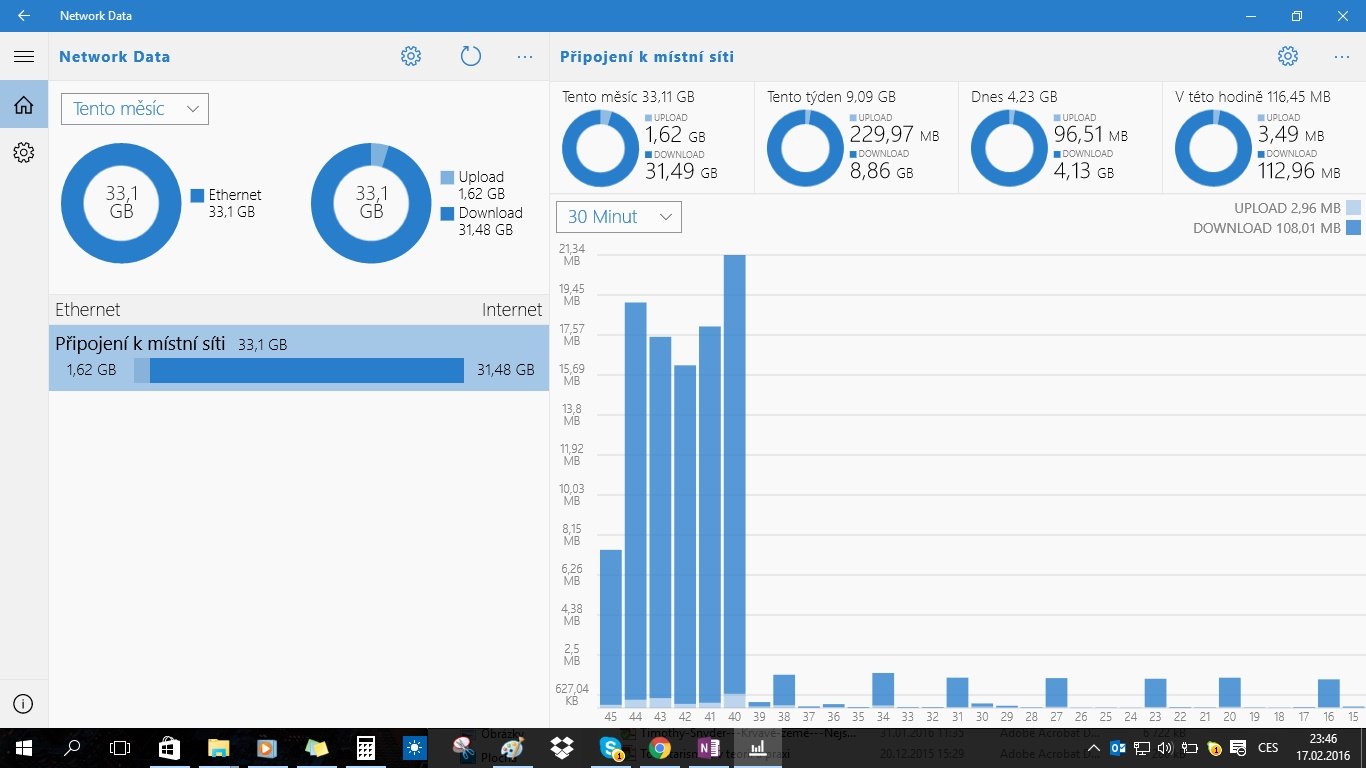The width and height of the screenshot is (1366, 768).
Task: Open the more options ellipsis in right panel
Action: pyautogui.click(x=1342, y=57)
